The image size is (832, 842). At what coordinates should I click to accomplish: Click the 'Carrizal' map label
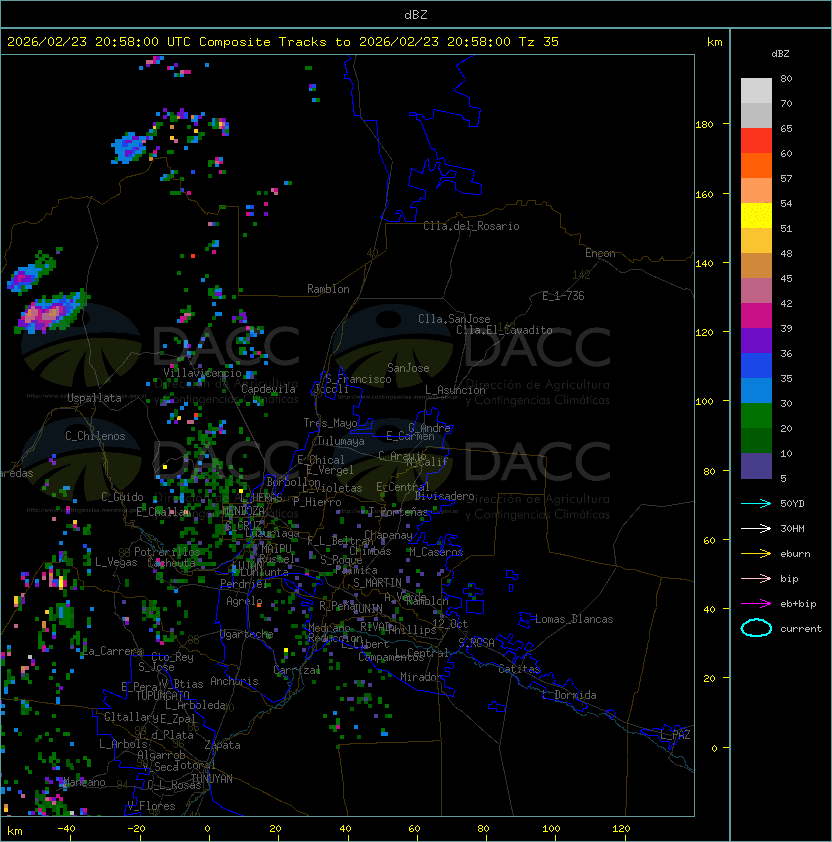click(297, 670)
